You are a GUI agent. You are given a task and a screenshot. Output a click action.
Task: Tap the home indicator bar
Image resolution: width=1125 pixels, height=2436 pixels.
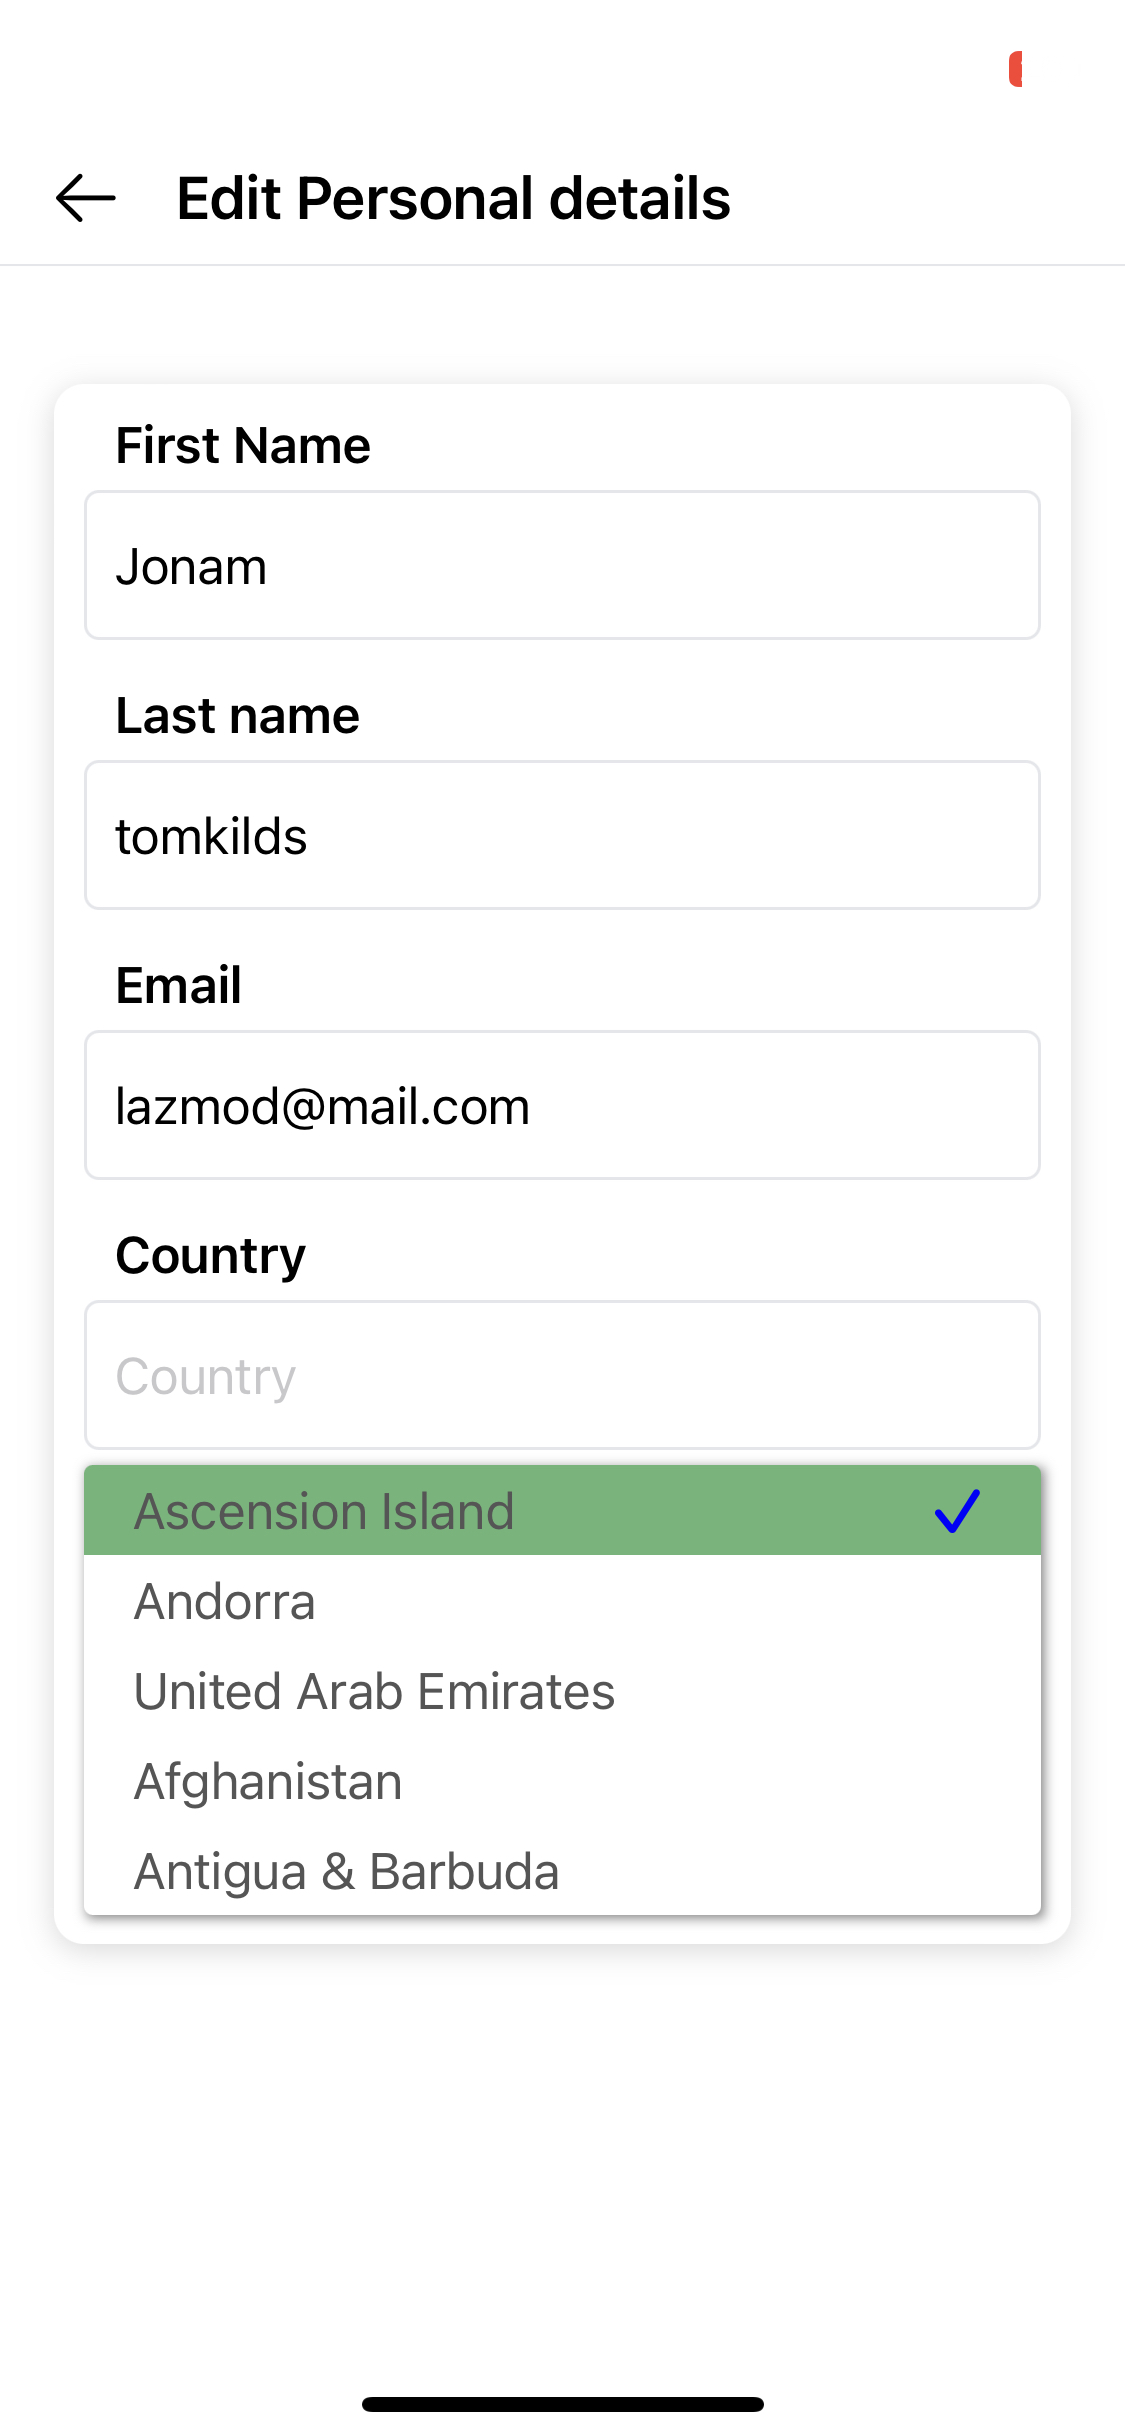click(562, 2404)
